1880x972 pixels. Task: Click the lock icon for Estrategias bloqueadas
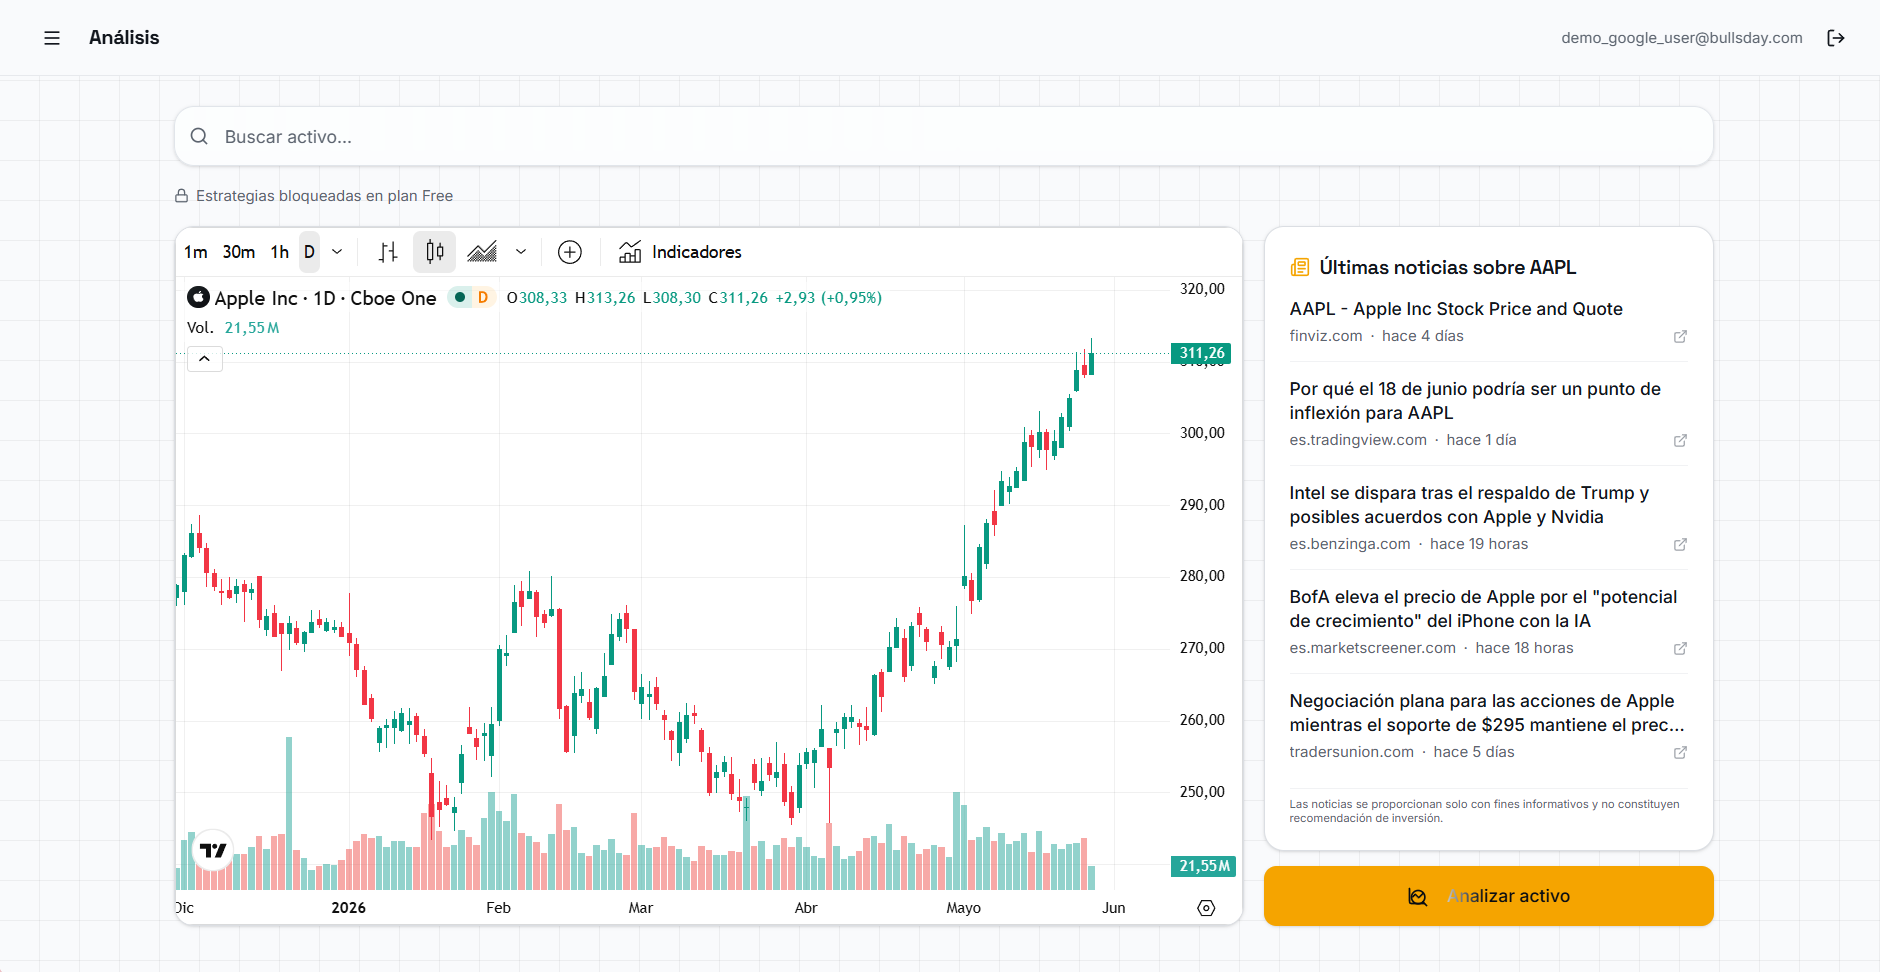(182, 196)
